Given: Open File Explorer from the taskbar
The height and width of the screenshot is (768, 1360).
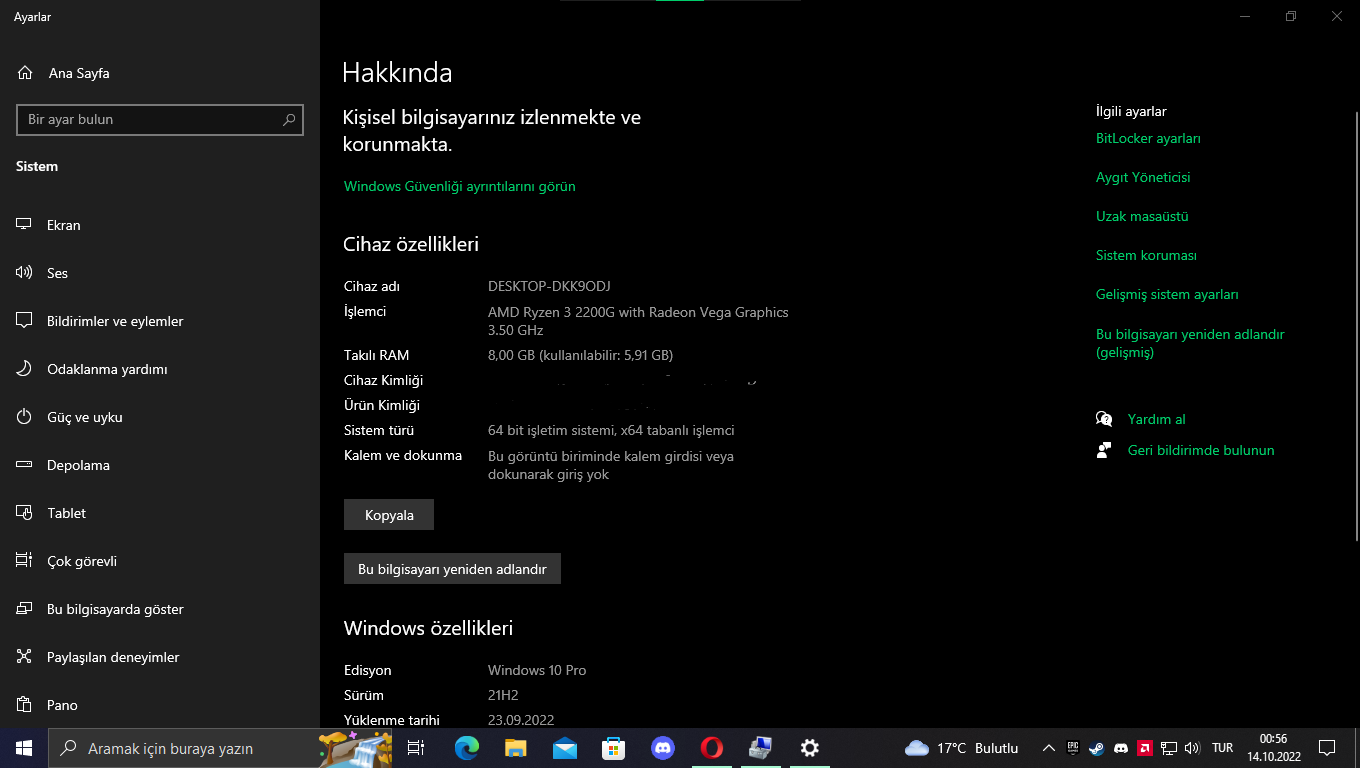Looking at the screenshot, I should click(515, 748).
